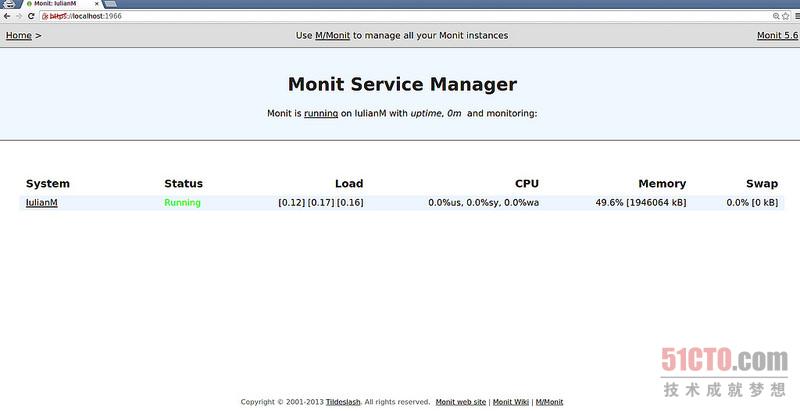The width and height of the screenshot is (800, 411).
Task: Click the CPU value 0.0%us, 0.0%sy, 0.0%wa
Action: [x=484, y=202]
